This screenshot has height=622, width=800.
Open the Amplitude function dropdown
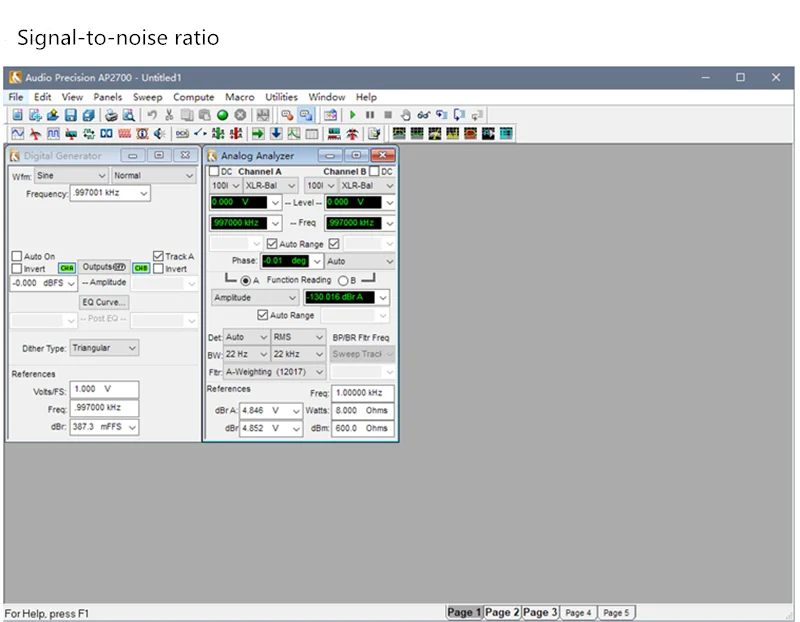[255, 297]
